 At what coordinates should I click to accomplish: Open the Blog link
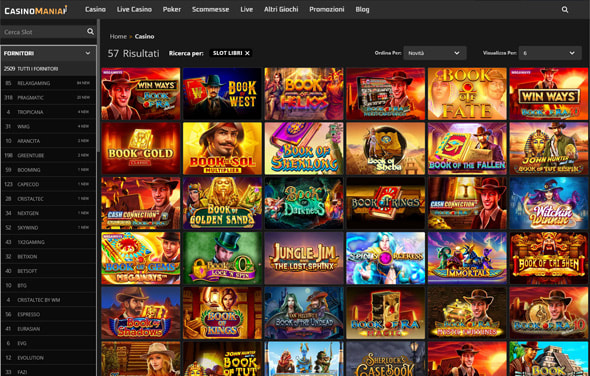click(362, 9)
